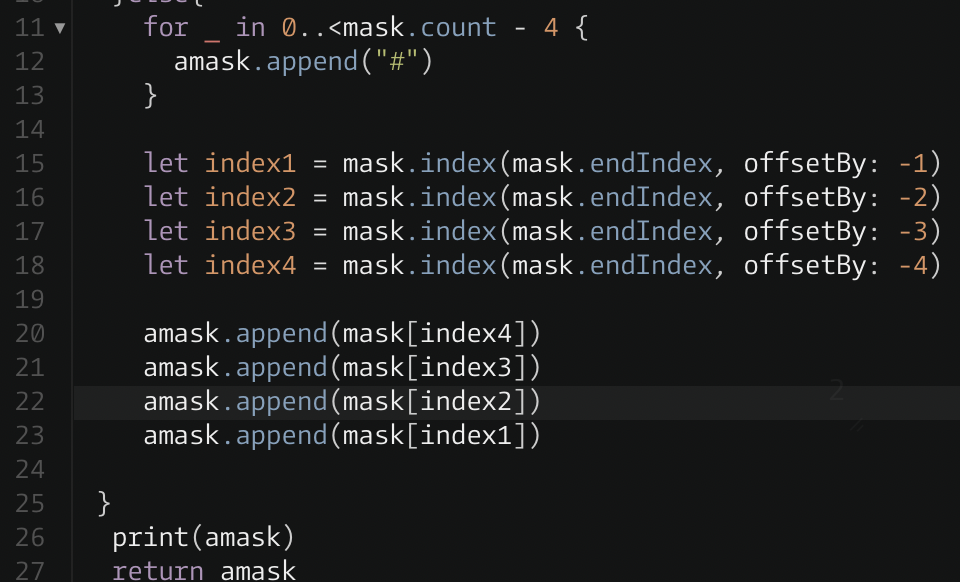The height and width of the screenshot is (582, 960).
Task: Place cursor on 'for' keyword on line 11
Action: tap(165, 28)
